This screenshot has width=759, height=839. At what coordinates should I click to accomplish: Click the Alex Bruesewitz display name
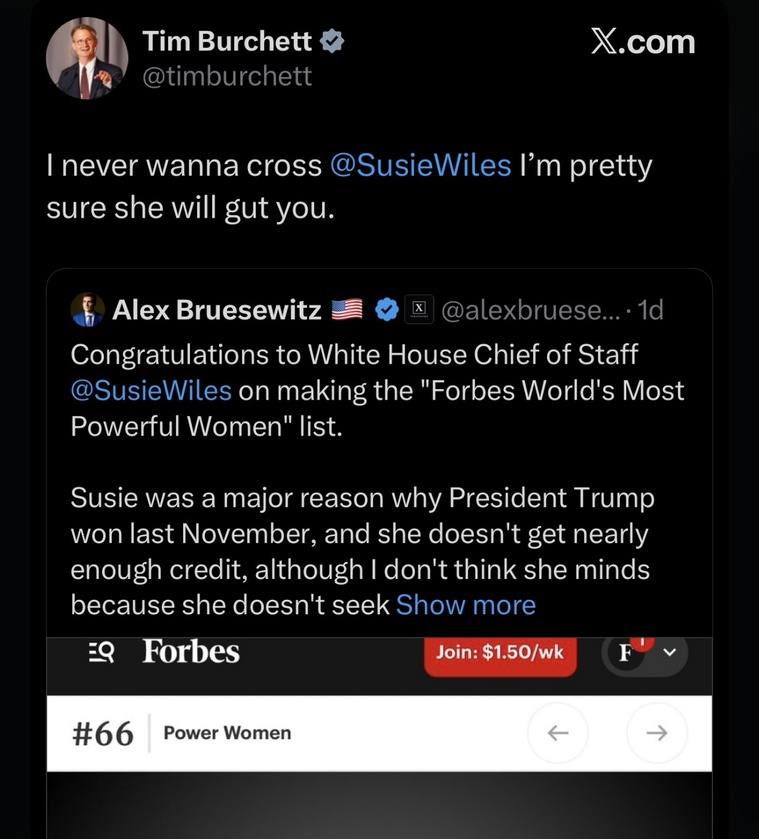click(x=216, y=311)
